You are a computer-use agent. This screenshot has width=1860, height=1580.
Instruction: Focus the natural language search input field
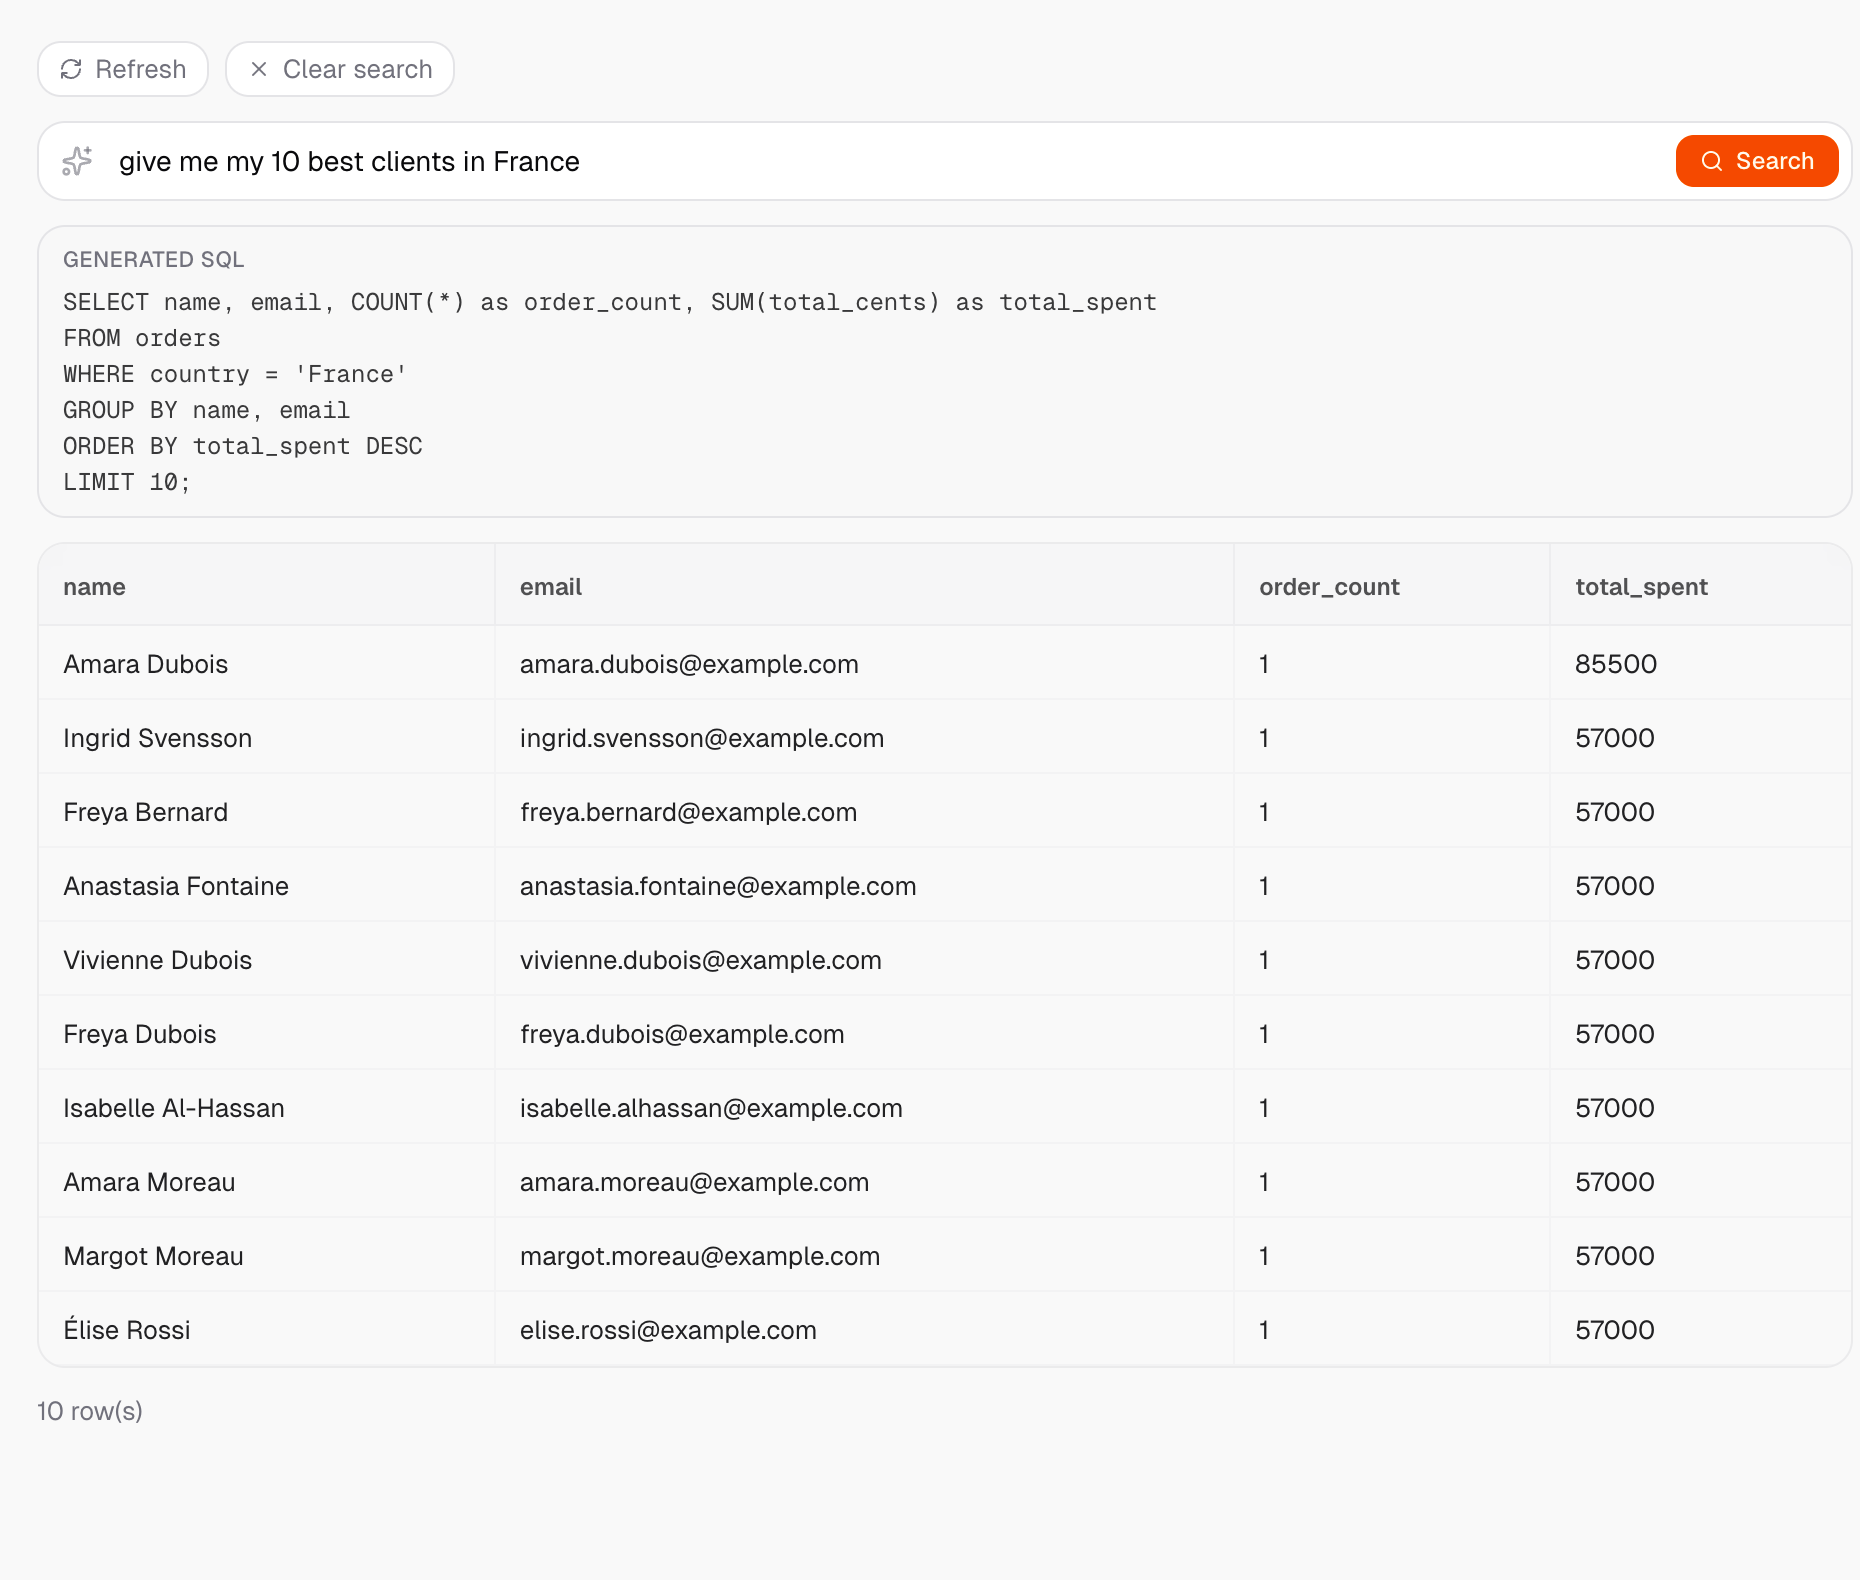(880, 161)
